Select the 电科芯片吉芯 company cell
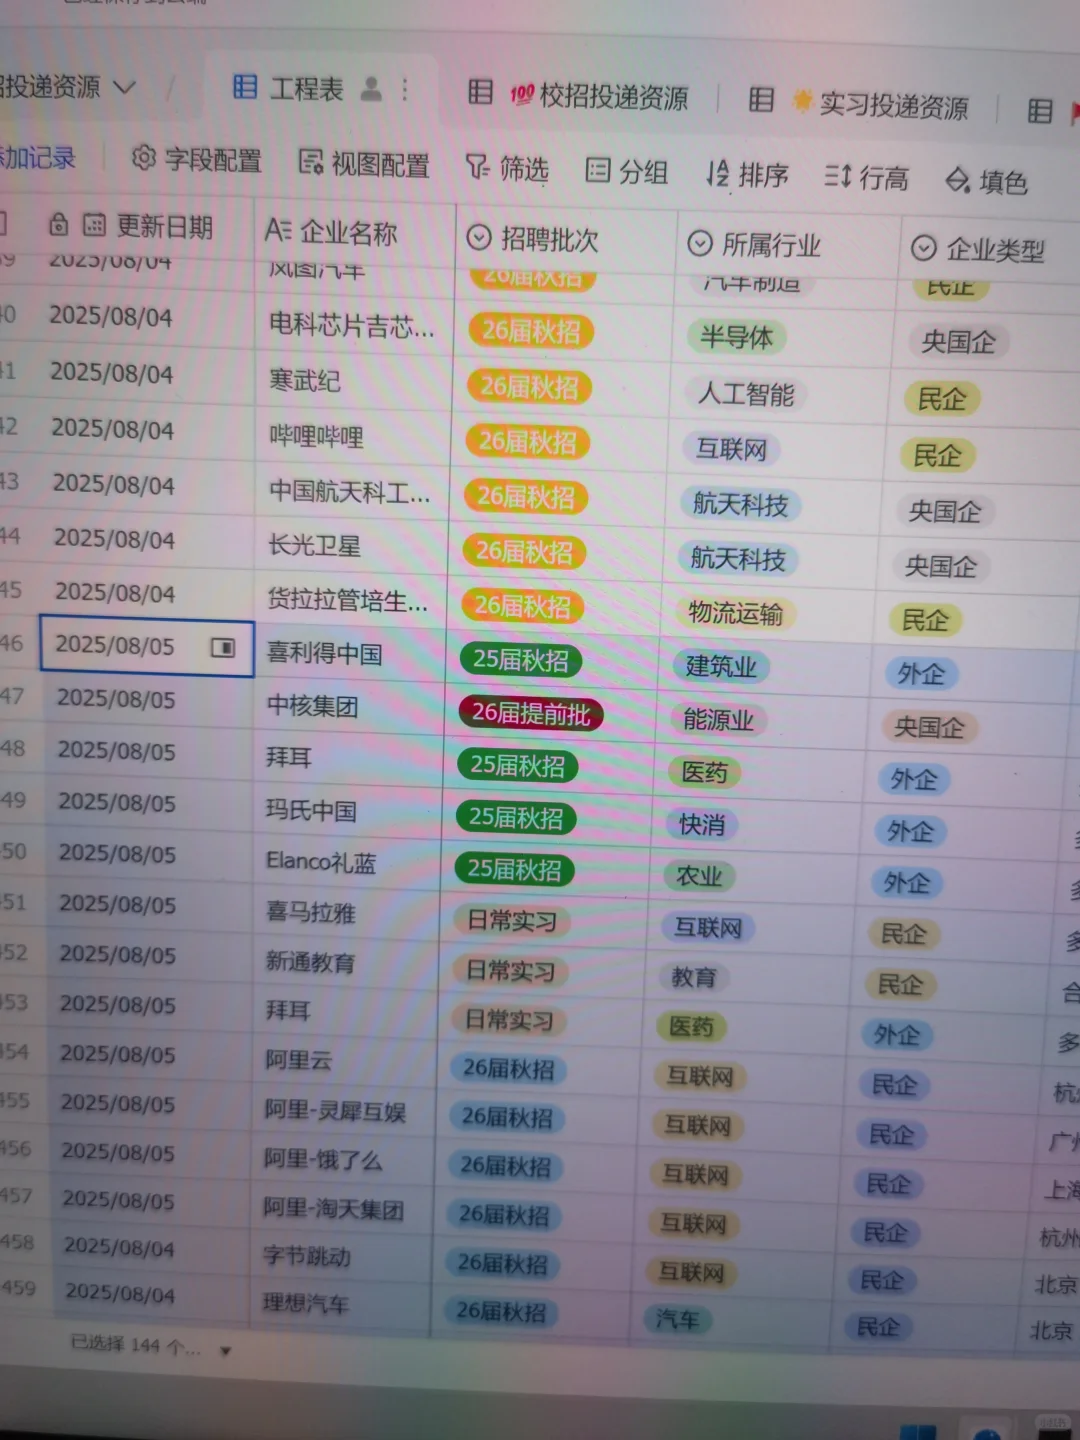Image resolution: width=1080 pixels, height=1440 pixels. (352, 324)
